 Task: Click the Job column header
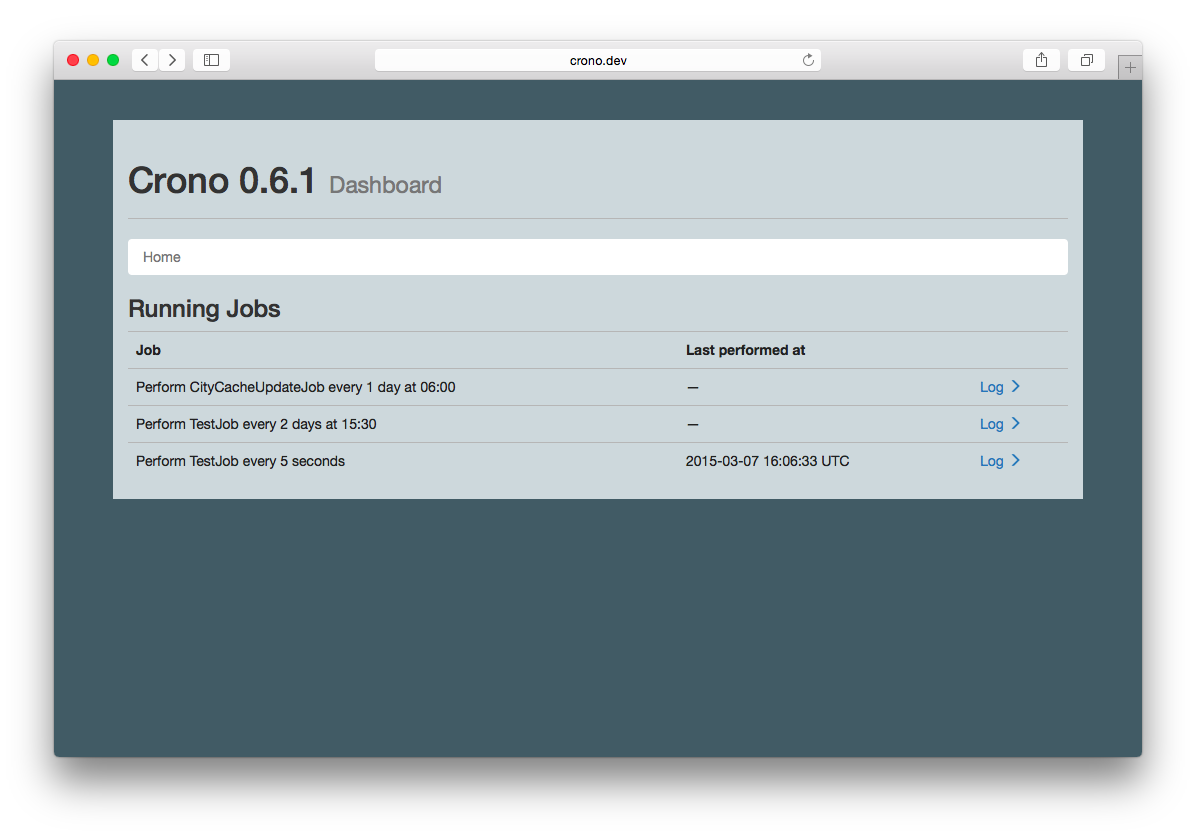coord(148,350)
